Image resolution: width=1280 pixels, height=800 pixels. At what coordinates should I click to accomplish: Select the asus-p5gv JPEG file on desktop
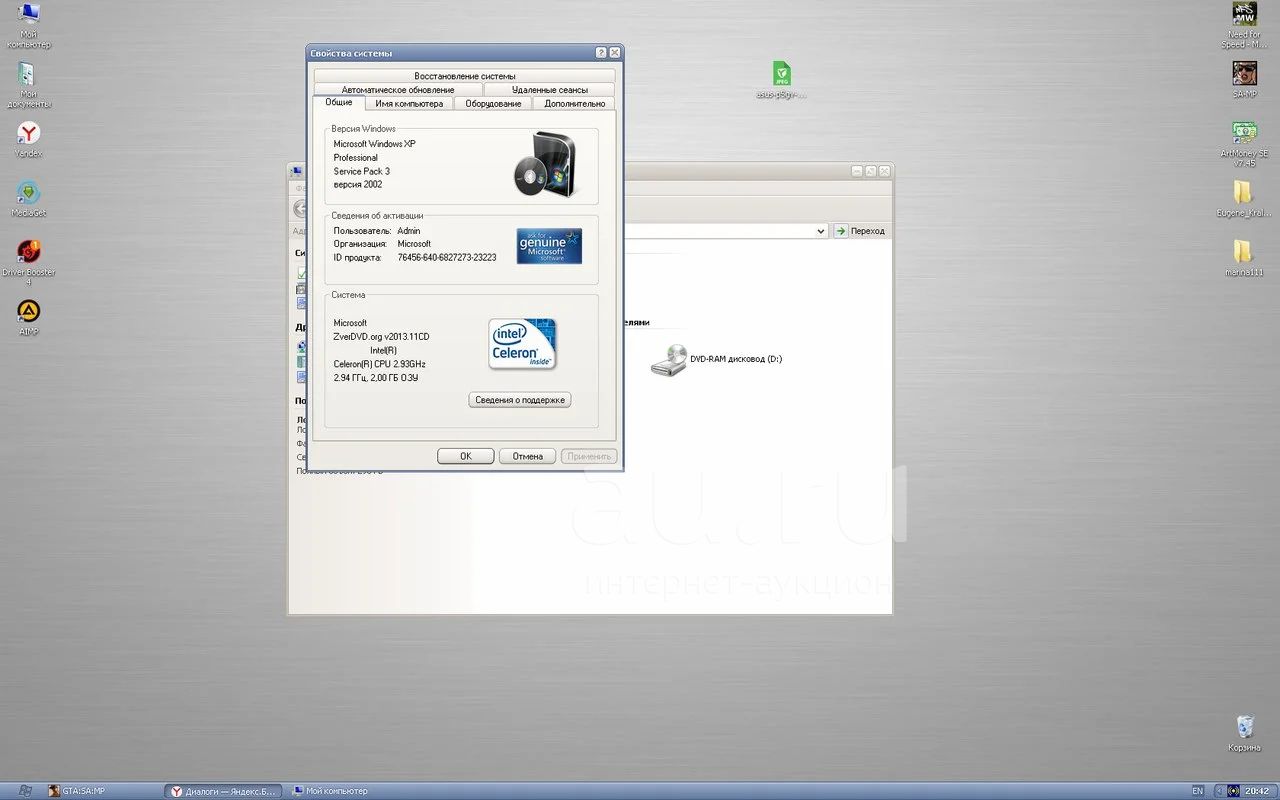pyautogui.click(x=781, y=80)
